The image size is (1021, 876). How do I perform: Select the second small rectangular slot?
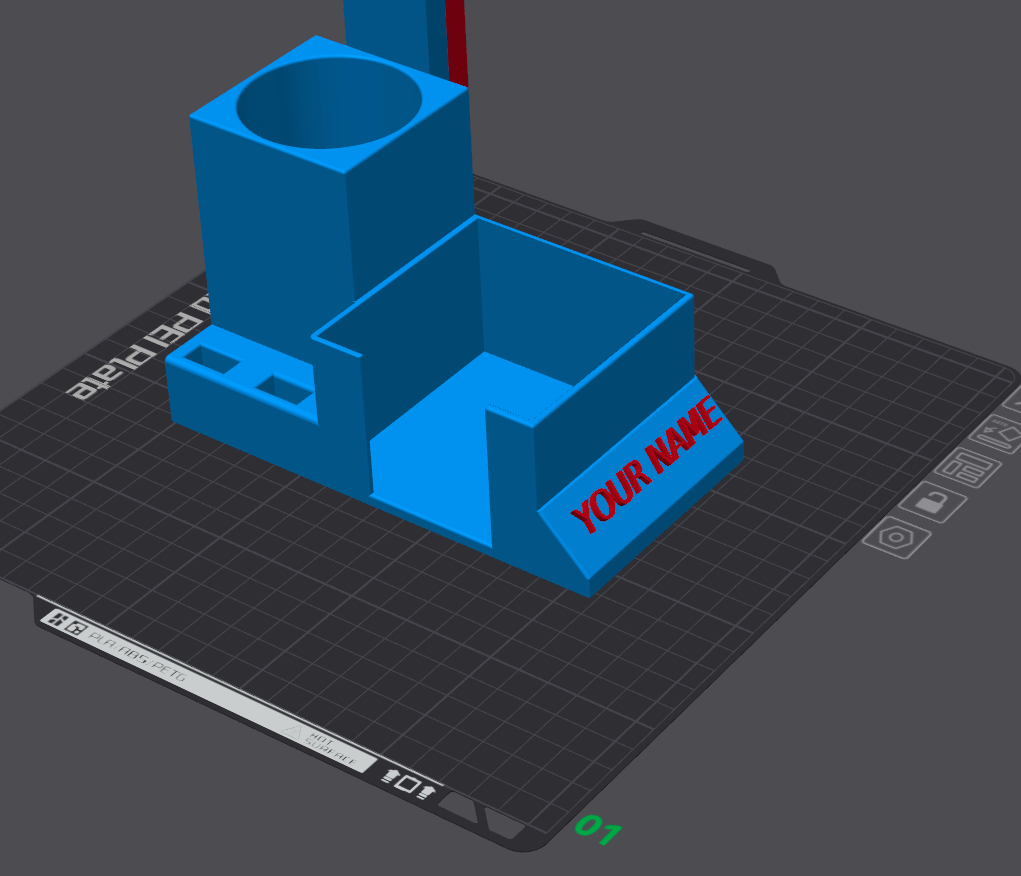(285, 388)
